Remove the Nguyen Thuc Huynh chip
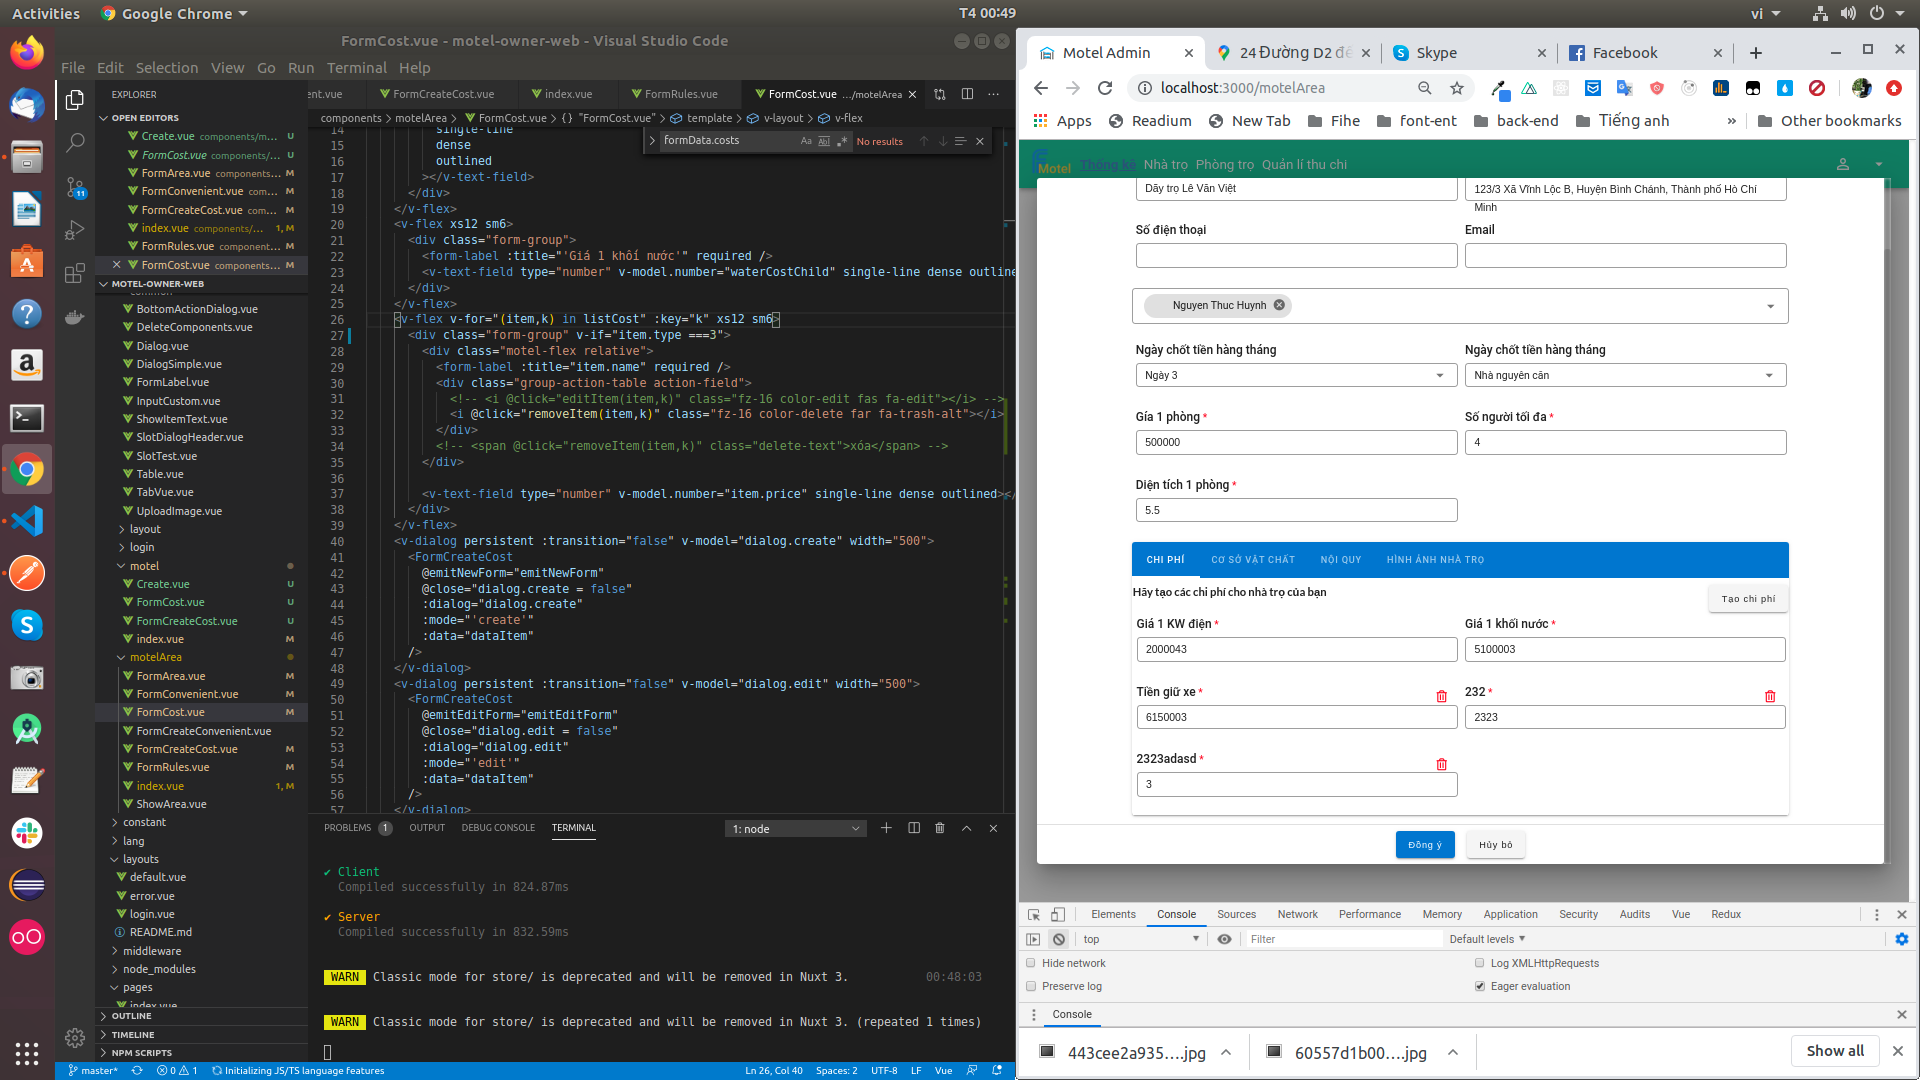Image resolution: width=1920 pixels, height=1080 pixels. (x=1279, y=305)
